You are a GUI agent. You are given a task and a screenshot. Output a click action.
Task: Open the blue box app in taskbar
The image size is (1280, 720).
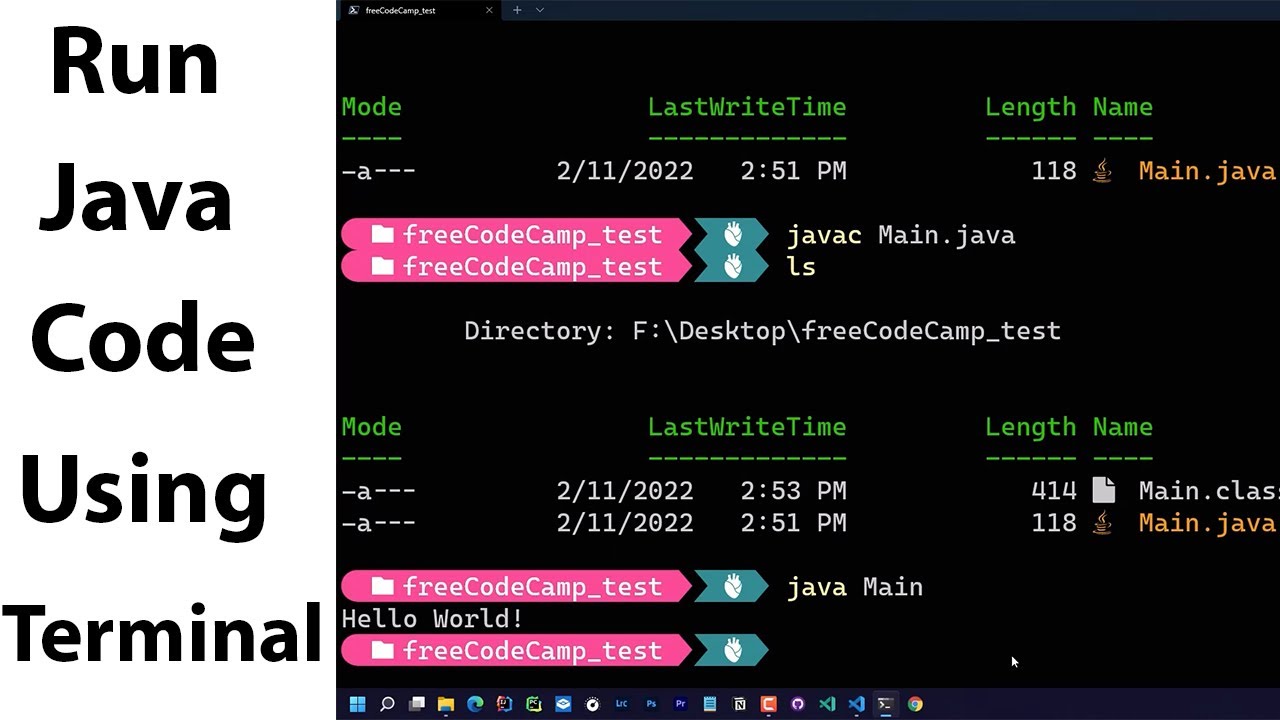tap(563, 704)
